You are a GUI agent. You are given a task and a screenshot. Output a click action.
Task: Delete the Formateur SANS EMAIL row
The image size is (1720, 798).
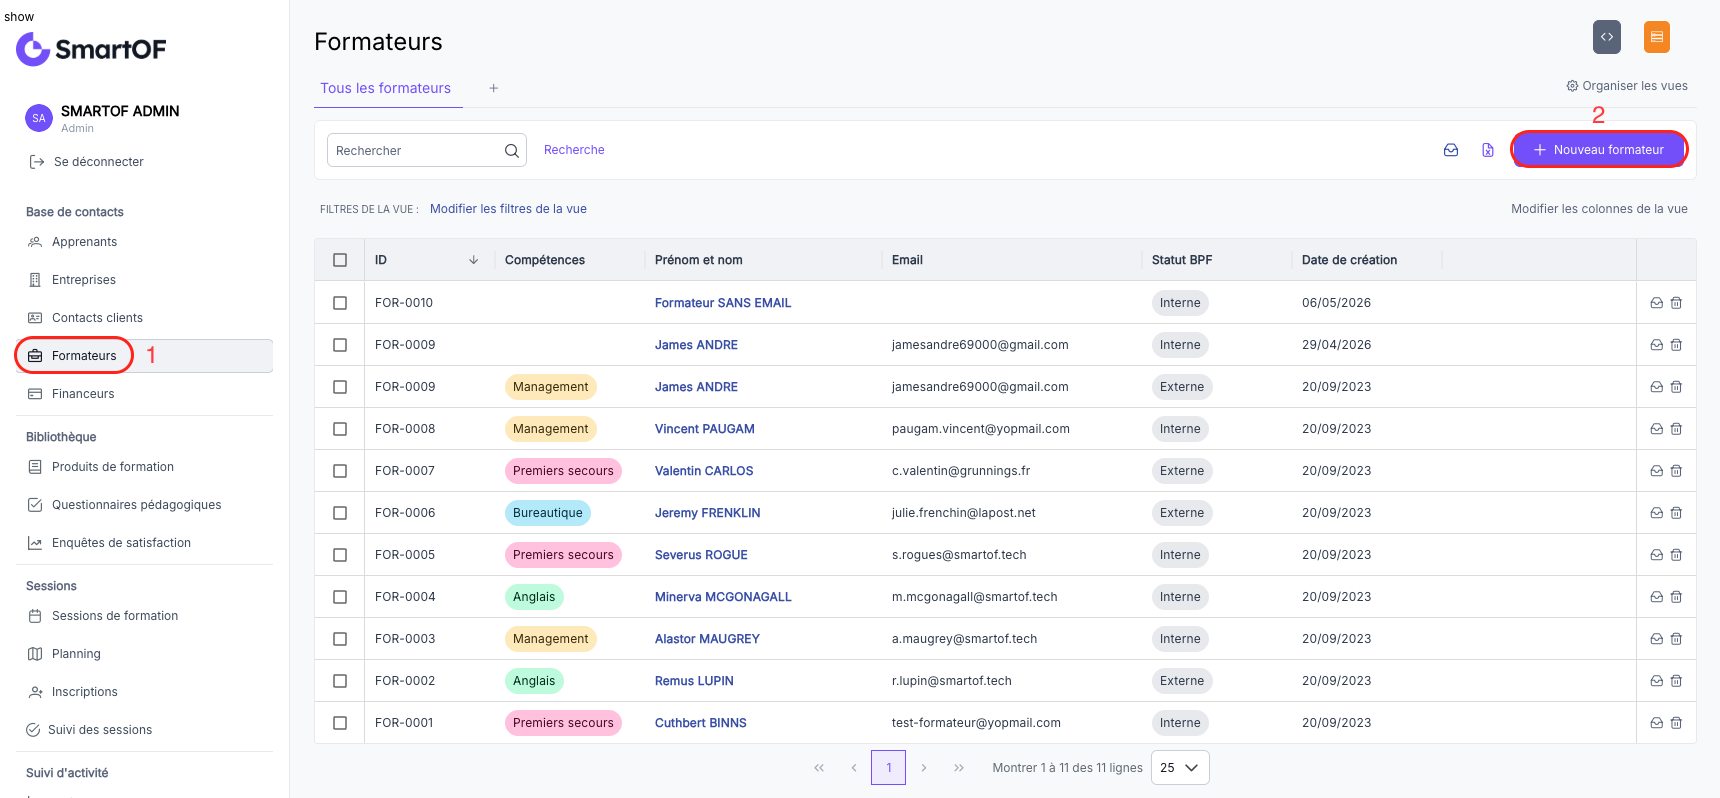(1676, 303)
